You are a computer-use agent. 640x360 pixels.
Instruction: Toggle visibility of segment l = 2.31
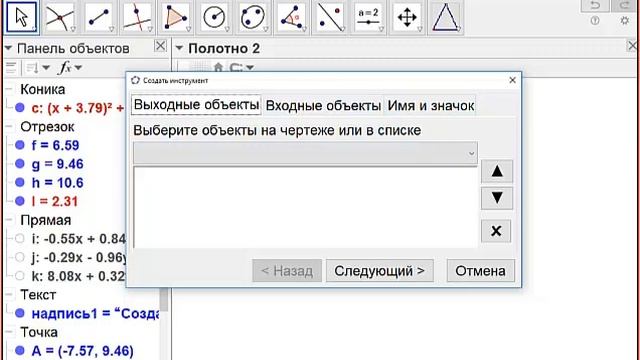point(20,201)
